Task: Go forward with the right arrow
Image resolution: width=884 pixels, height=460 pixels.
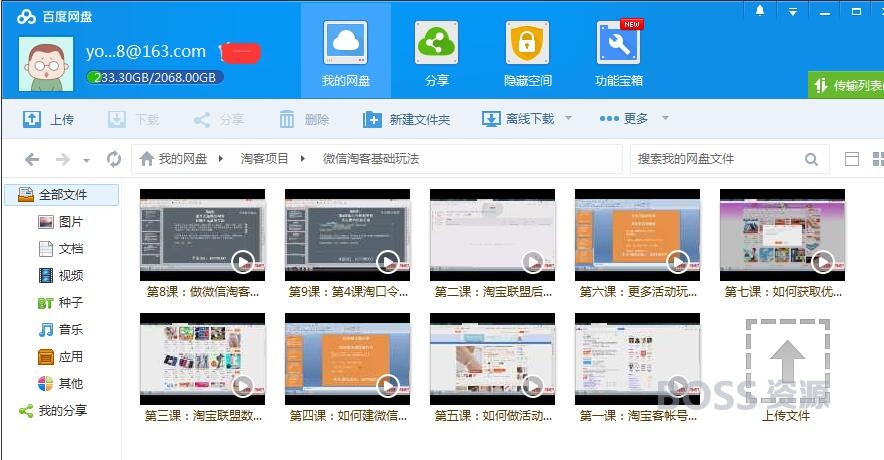Action: point(63,160)
